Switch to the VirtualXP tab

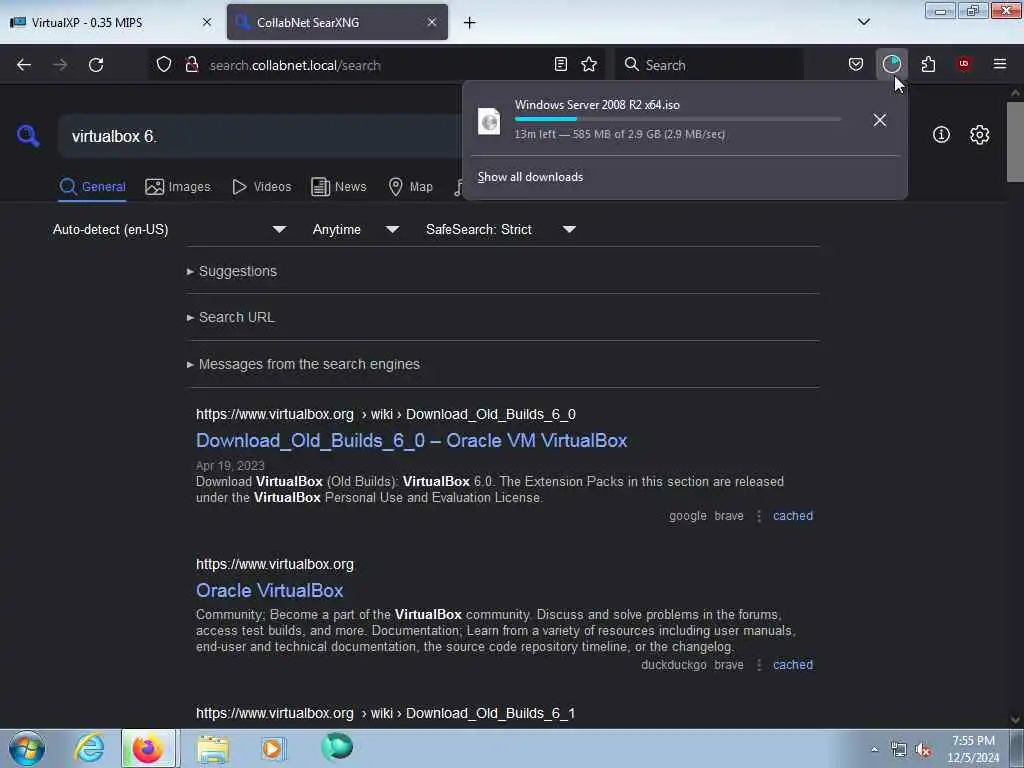click(x=112, y=22)
